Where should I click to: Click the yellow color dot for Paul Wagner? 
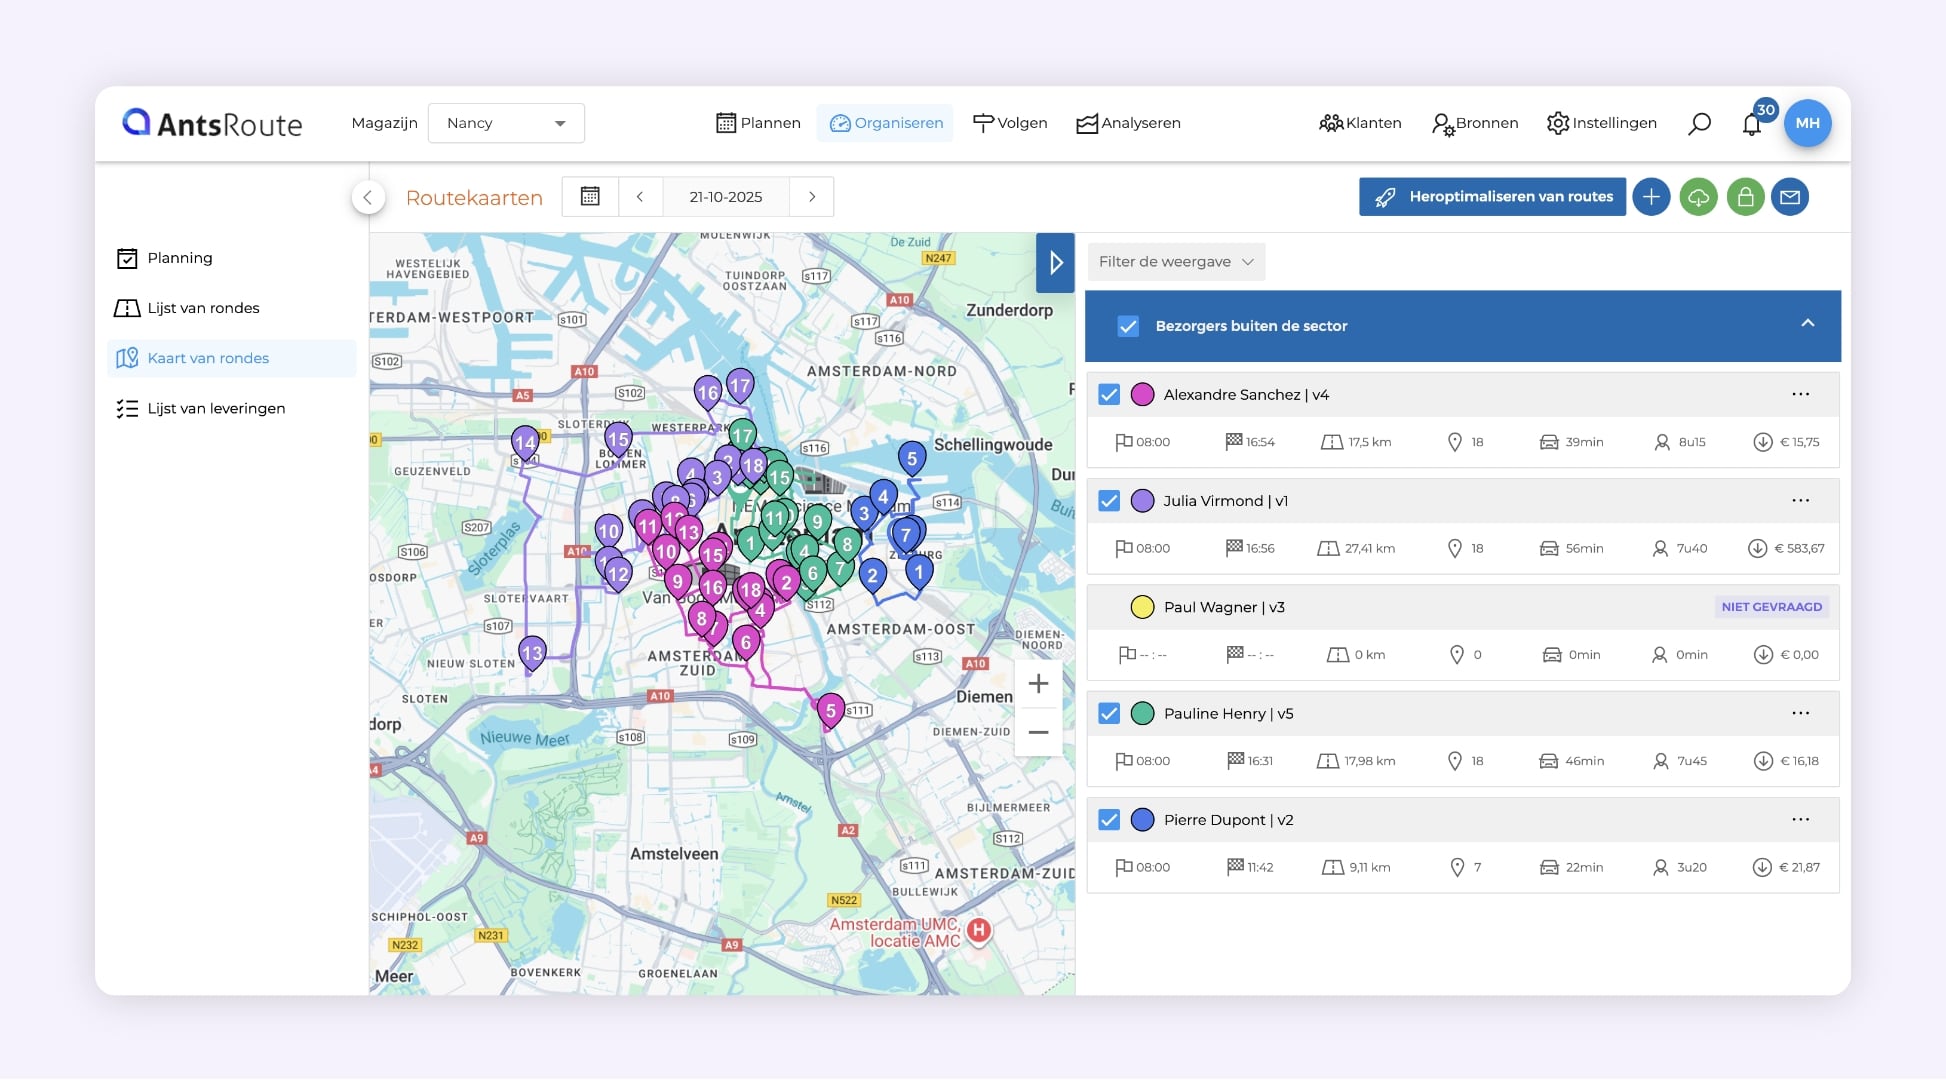[x=1142, y=607]
